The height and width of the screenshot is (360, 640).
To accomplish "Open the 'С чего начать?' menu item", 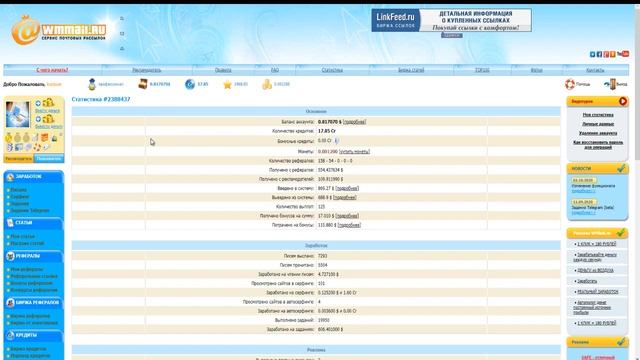I will pyautogui.click(x=52, y=70).
